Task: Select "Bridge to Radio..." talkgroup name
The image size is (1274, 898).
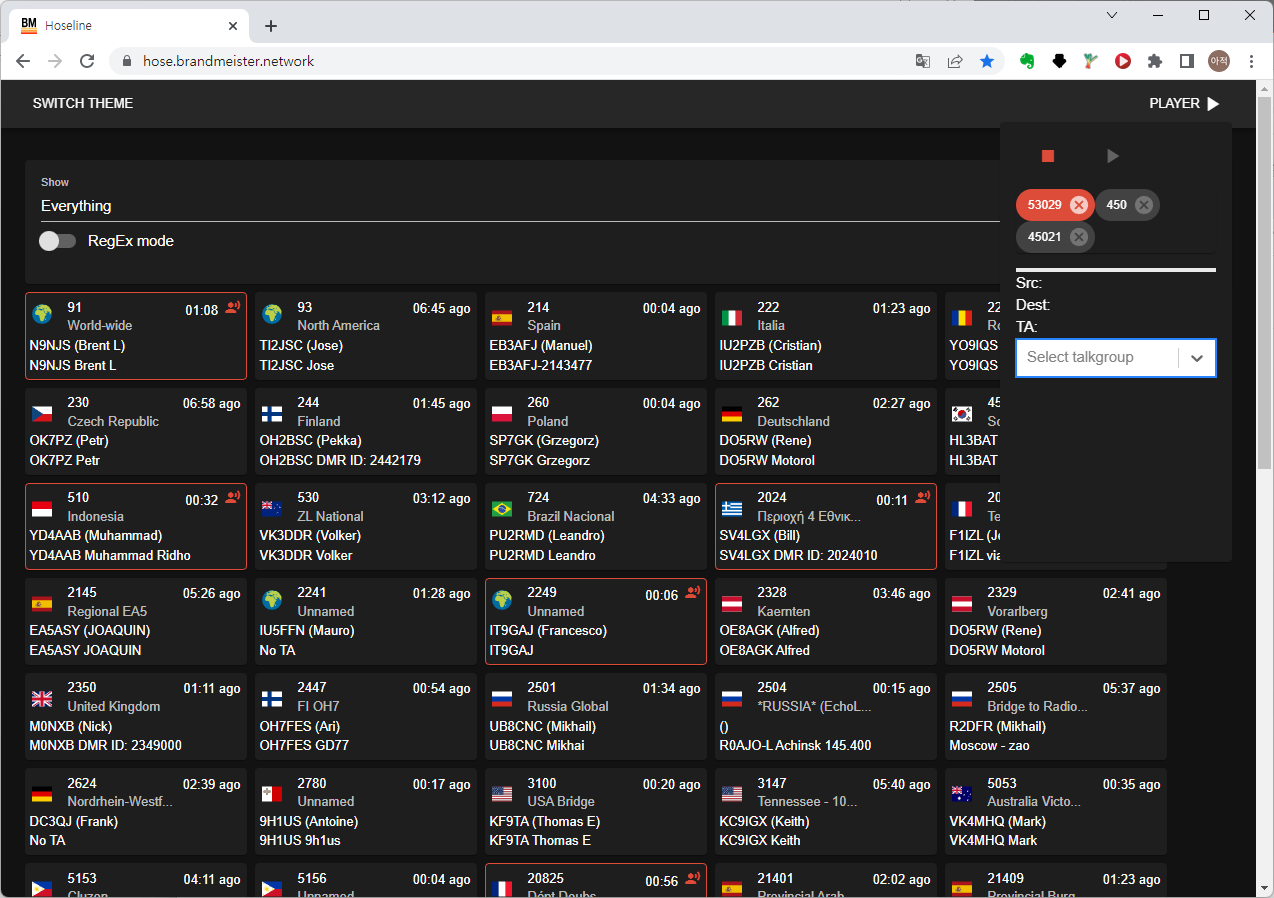Action: (1035, 706)
